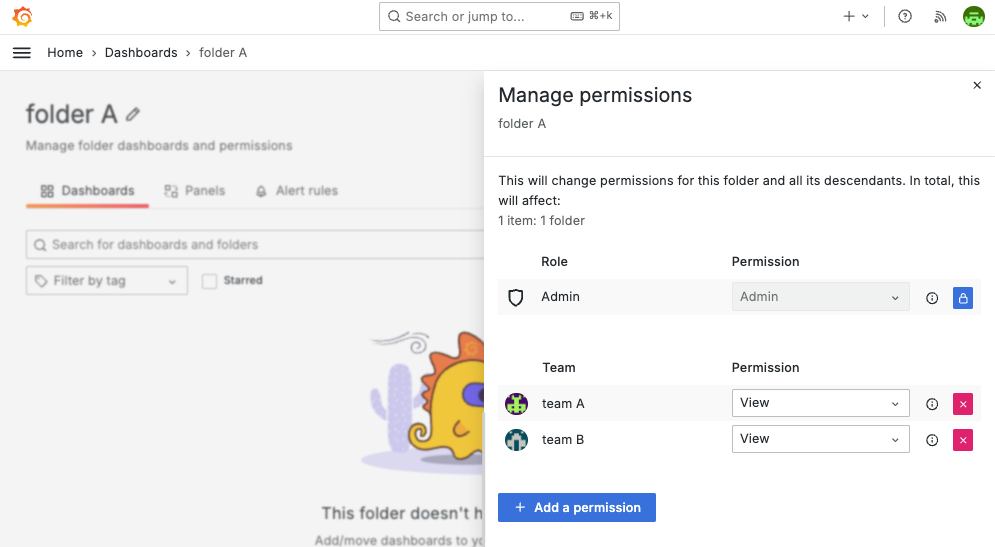This screenshot has width=995, height=547.
Task: Click the Search or jump to field
Action: pyautogui.click(x=499, y=17)
